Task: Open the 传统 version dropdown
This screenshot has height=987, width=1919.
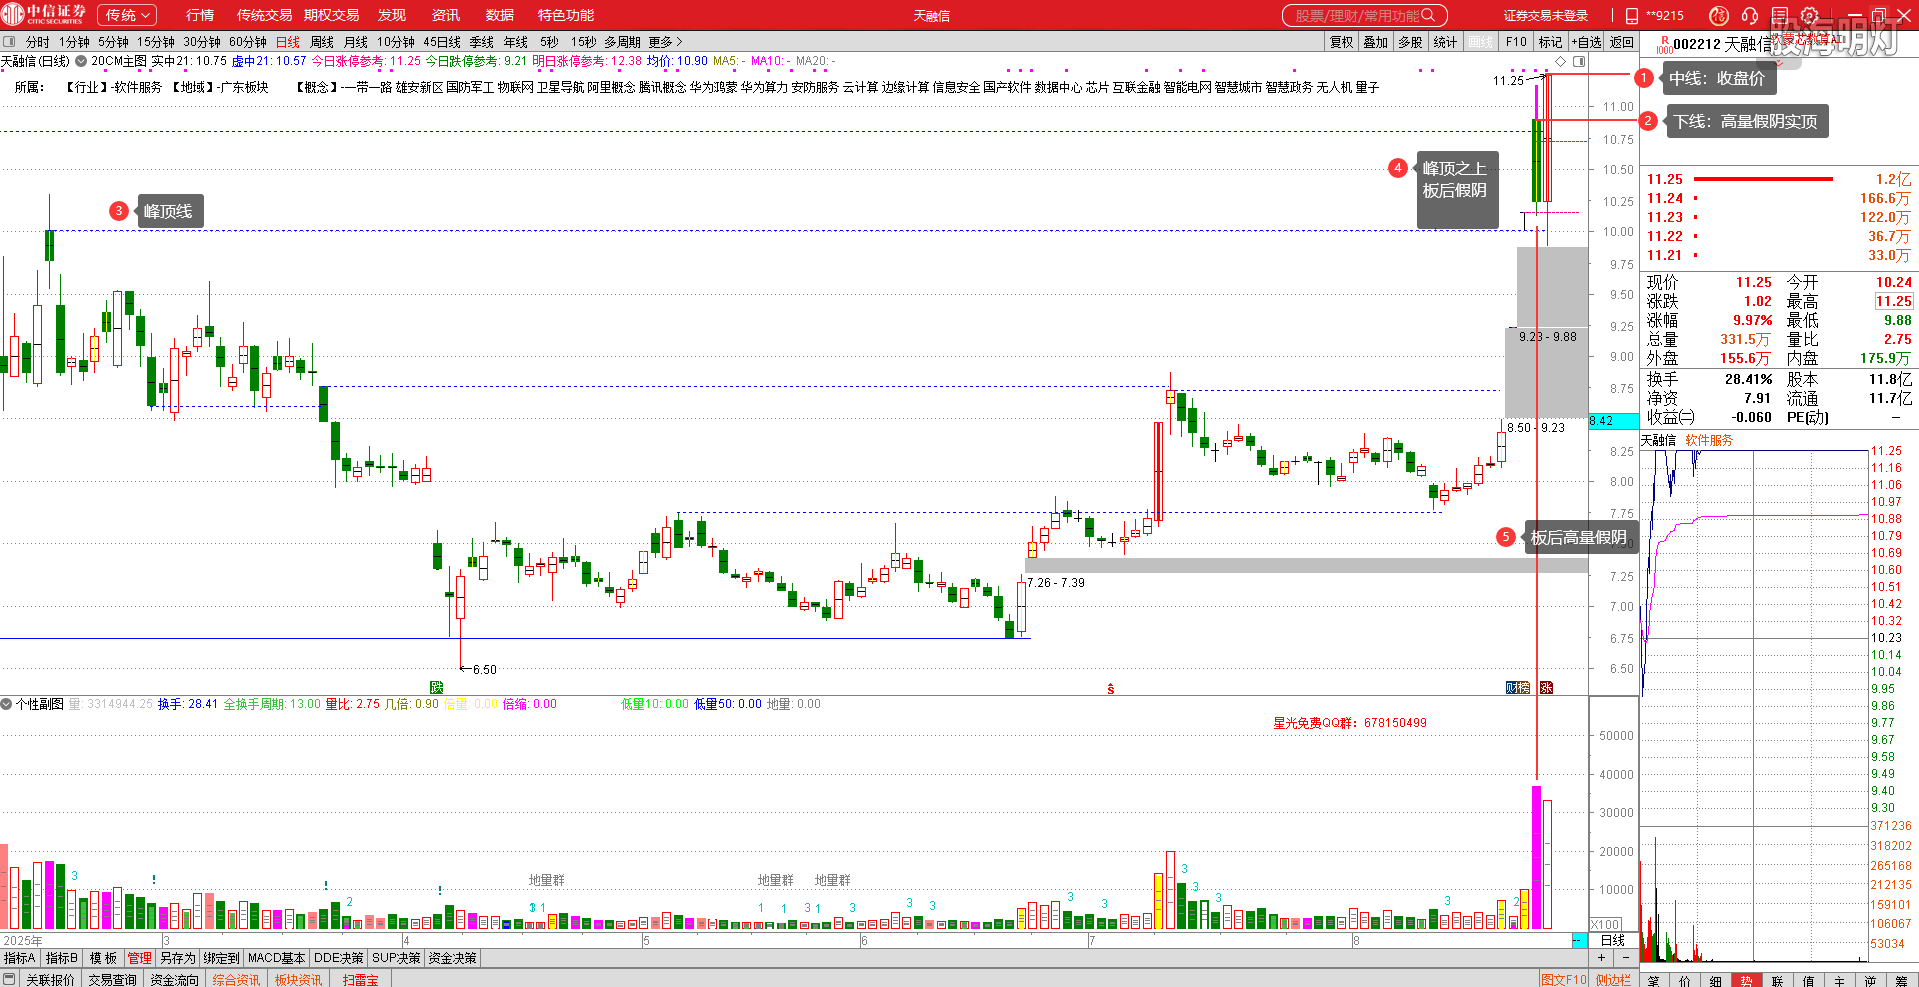Action: (127, 15)
